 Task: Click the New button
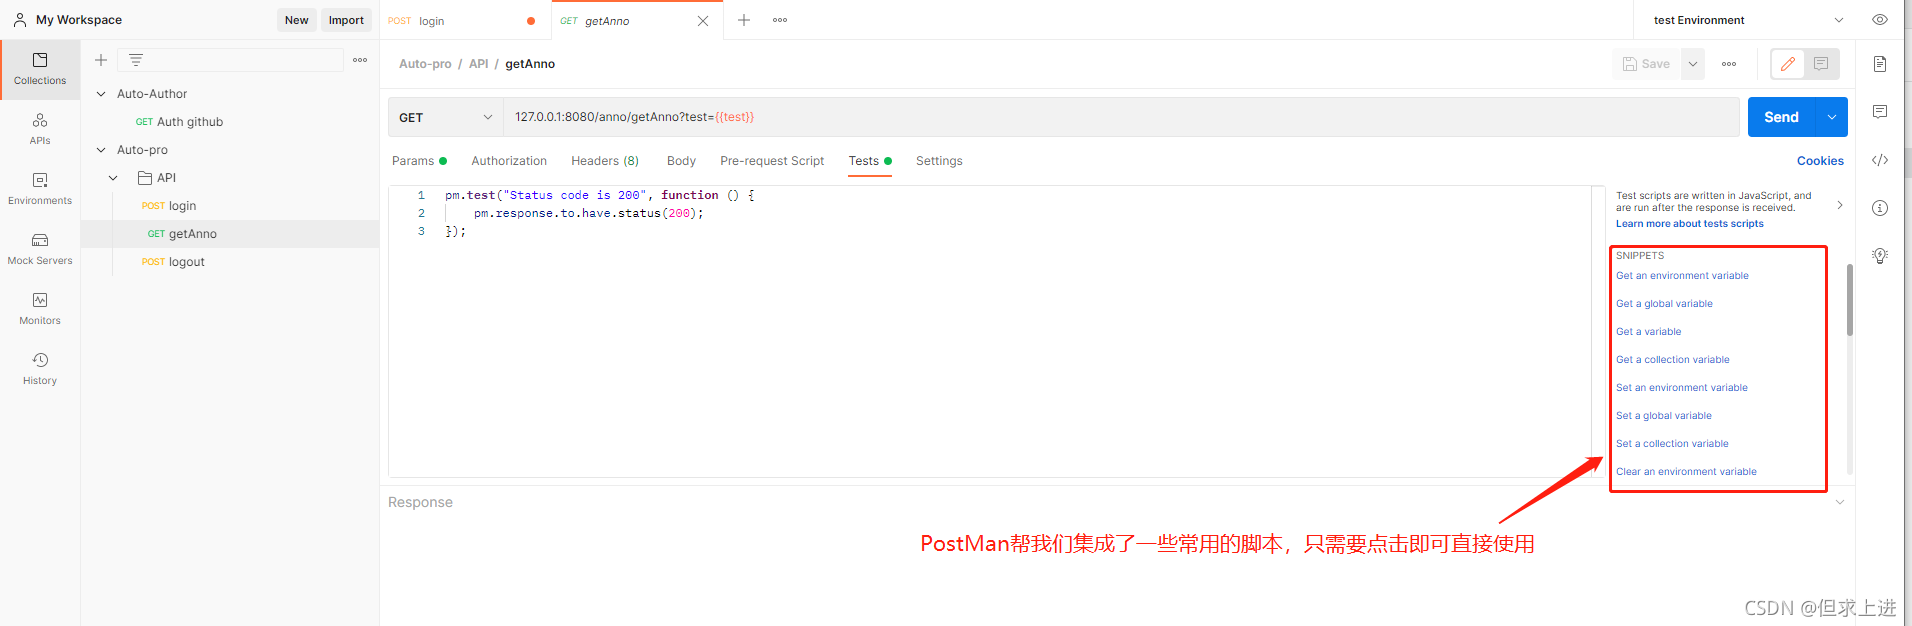[297, 20]
